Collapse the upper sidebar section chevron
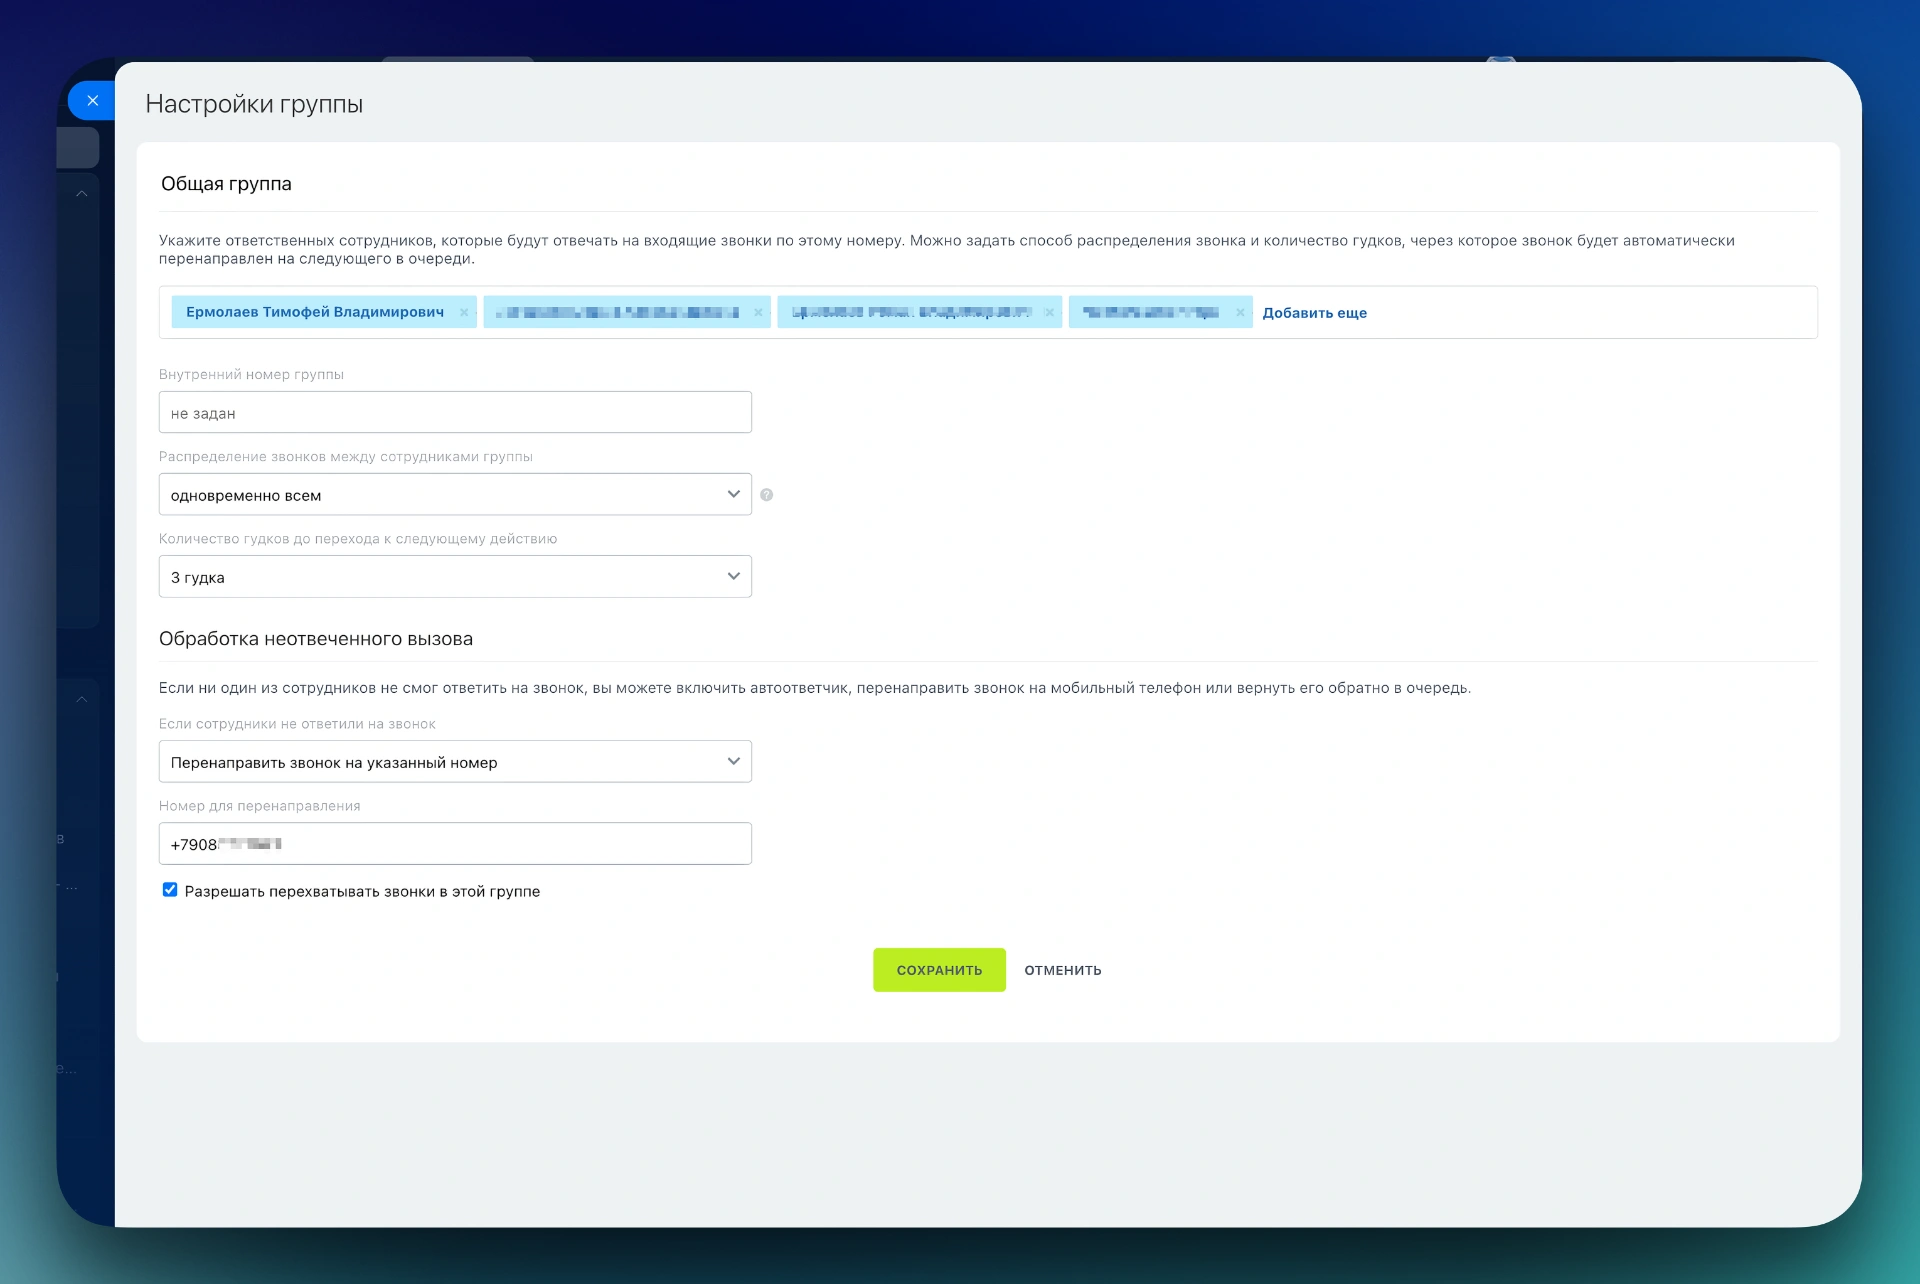1920x1284 pixels. point(82,194)
